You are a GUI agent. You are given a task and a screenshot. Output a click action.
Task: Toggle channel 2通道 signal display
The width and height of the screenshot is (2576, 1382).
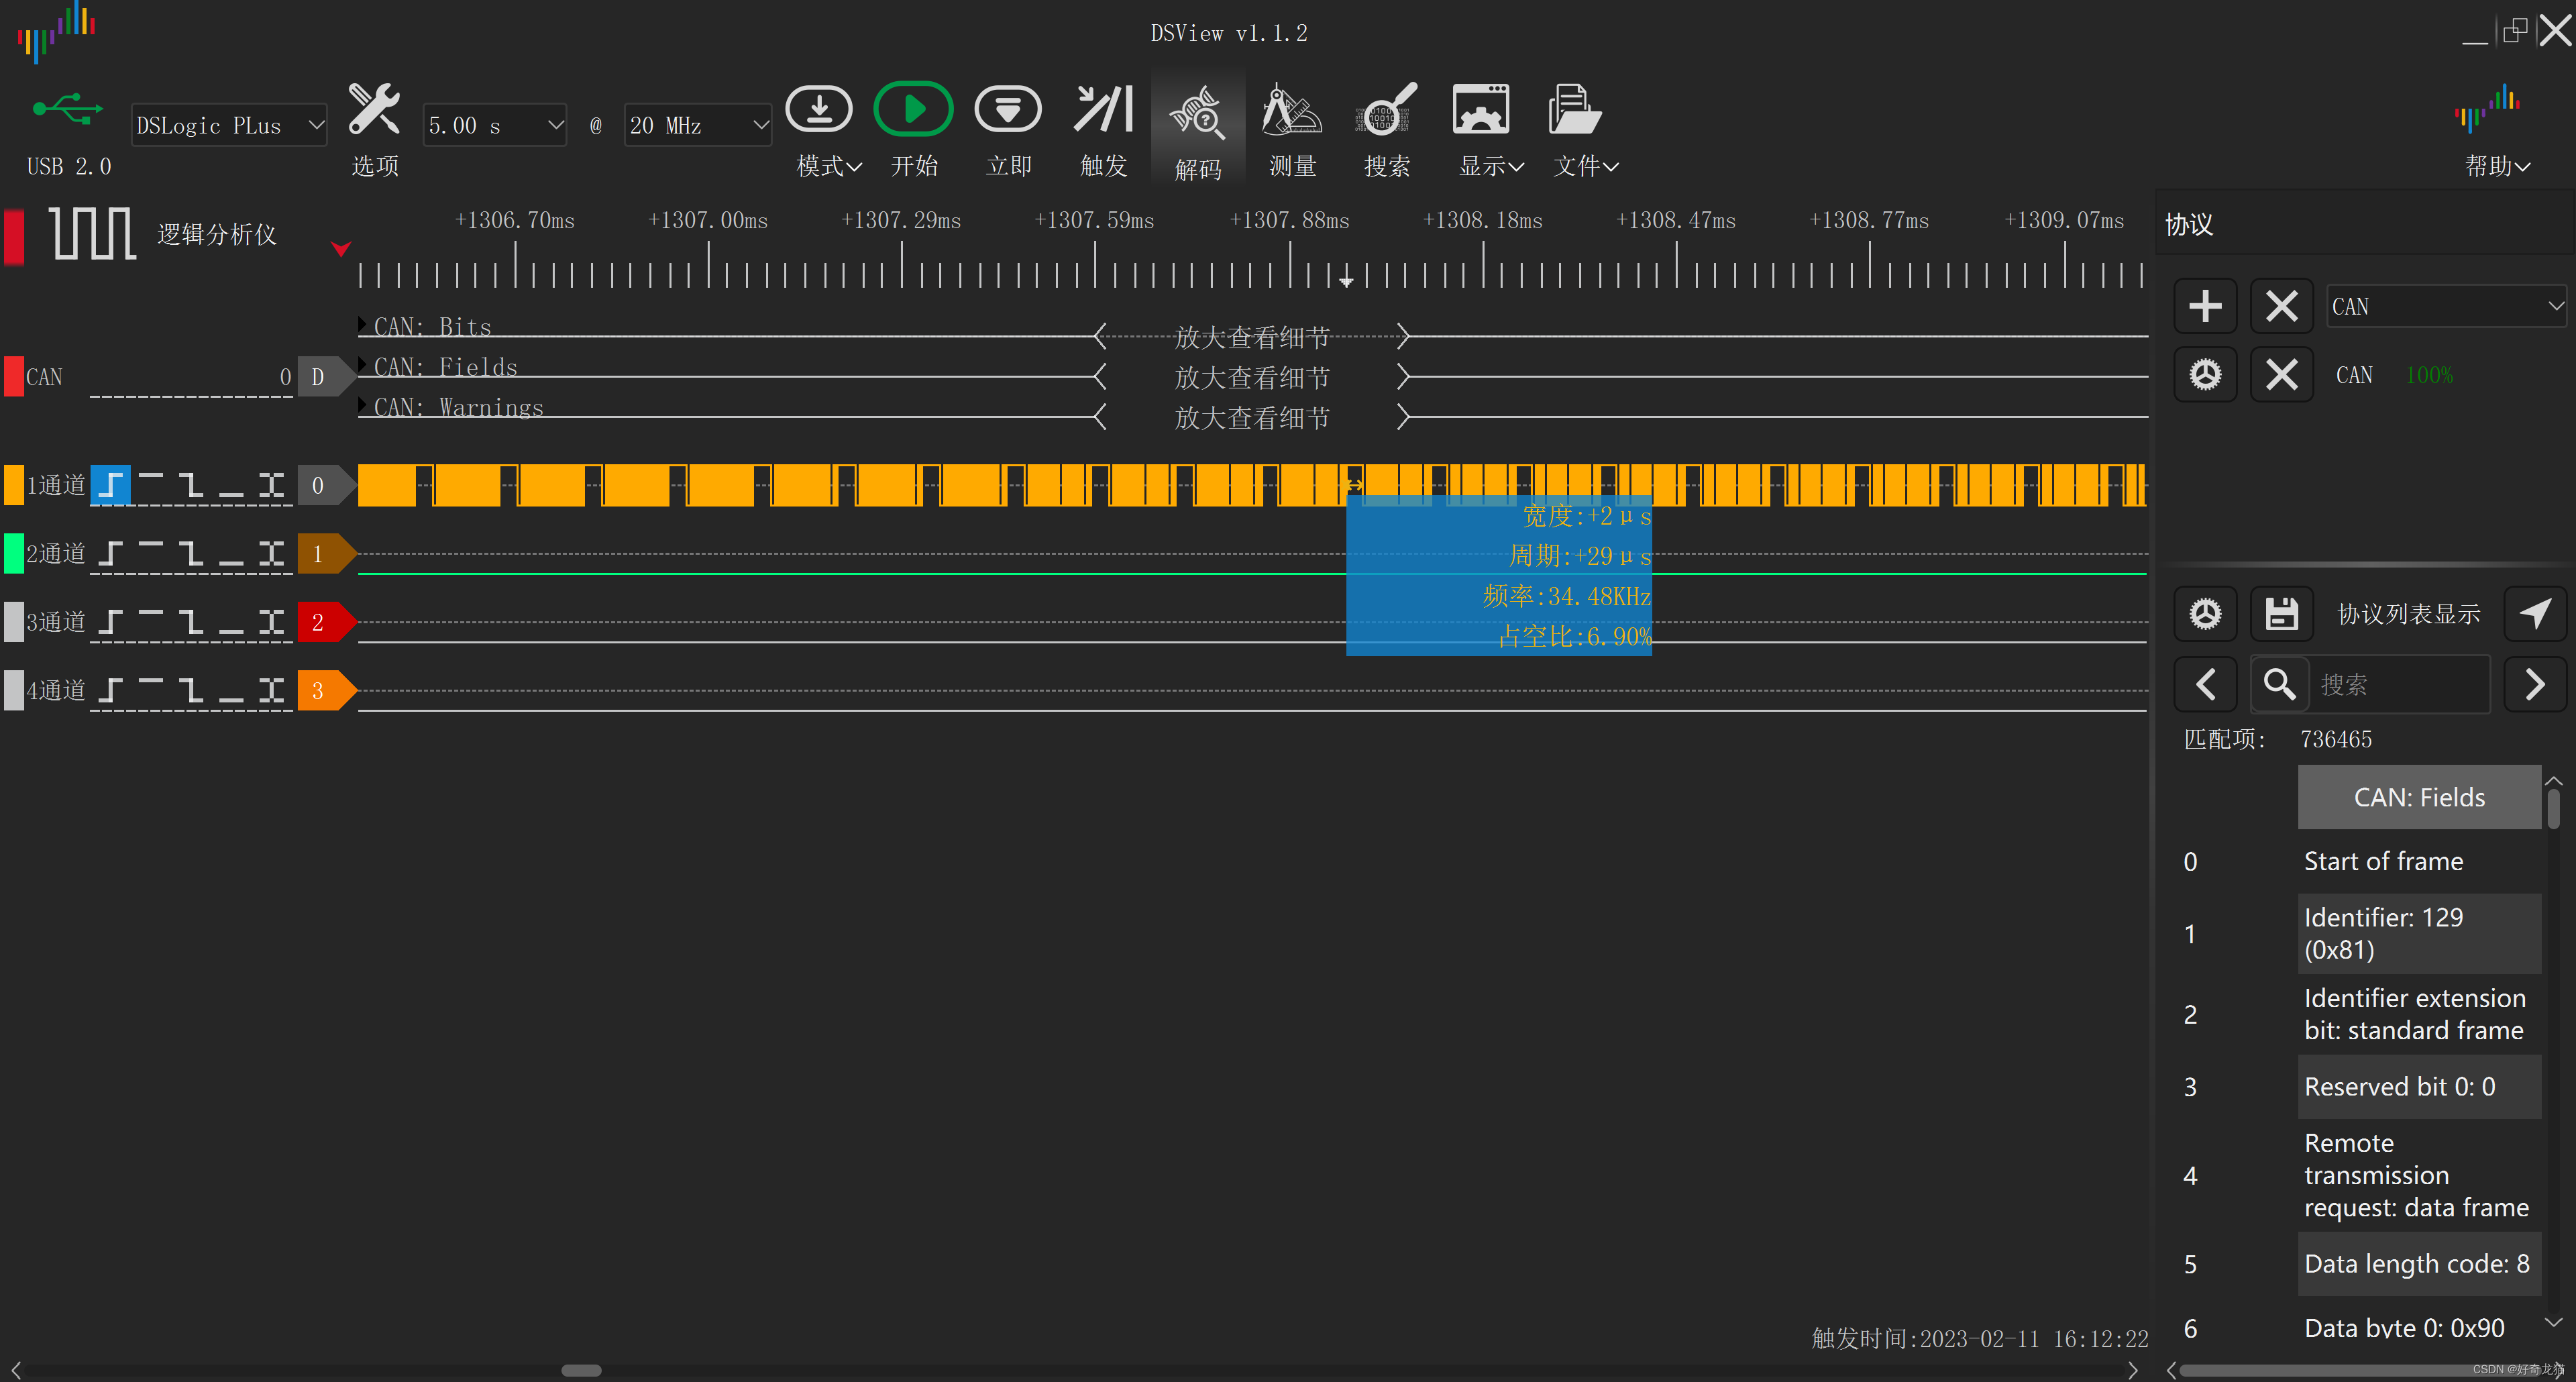pos(13,554)
